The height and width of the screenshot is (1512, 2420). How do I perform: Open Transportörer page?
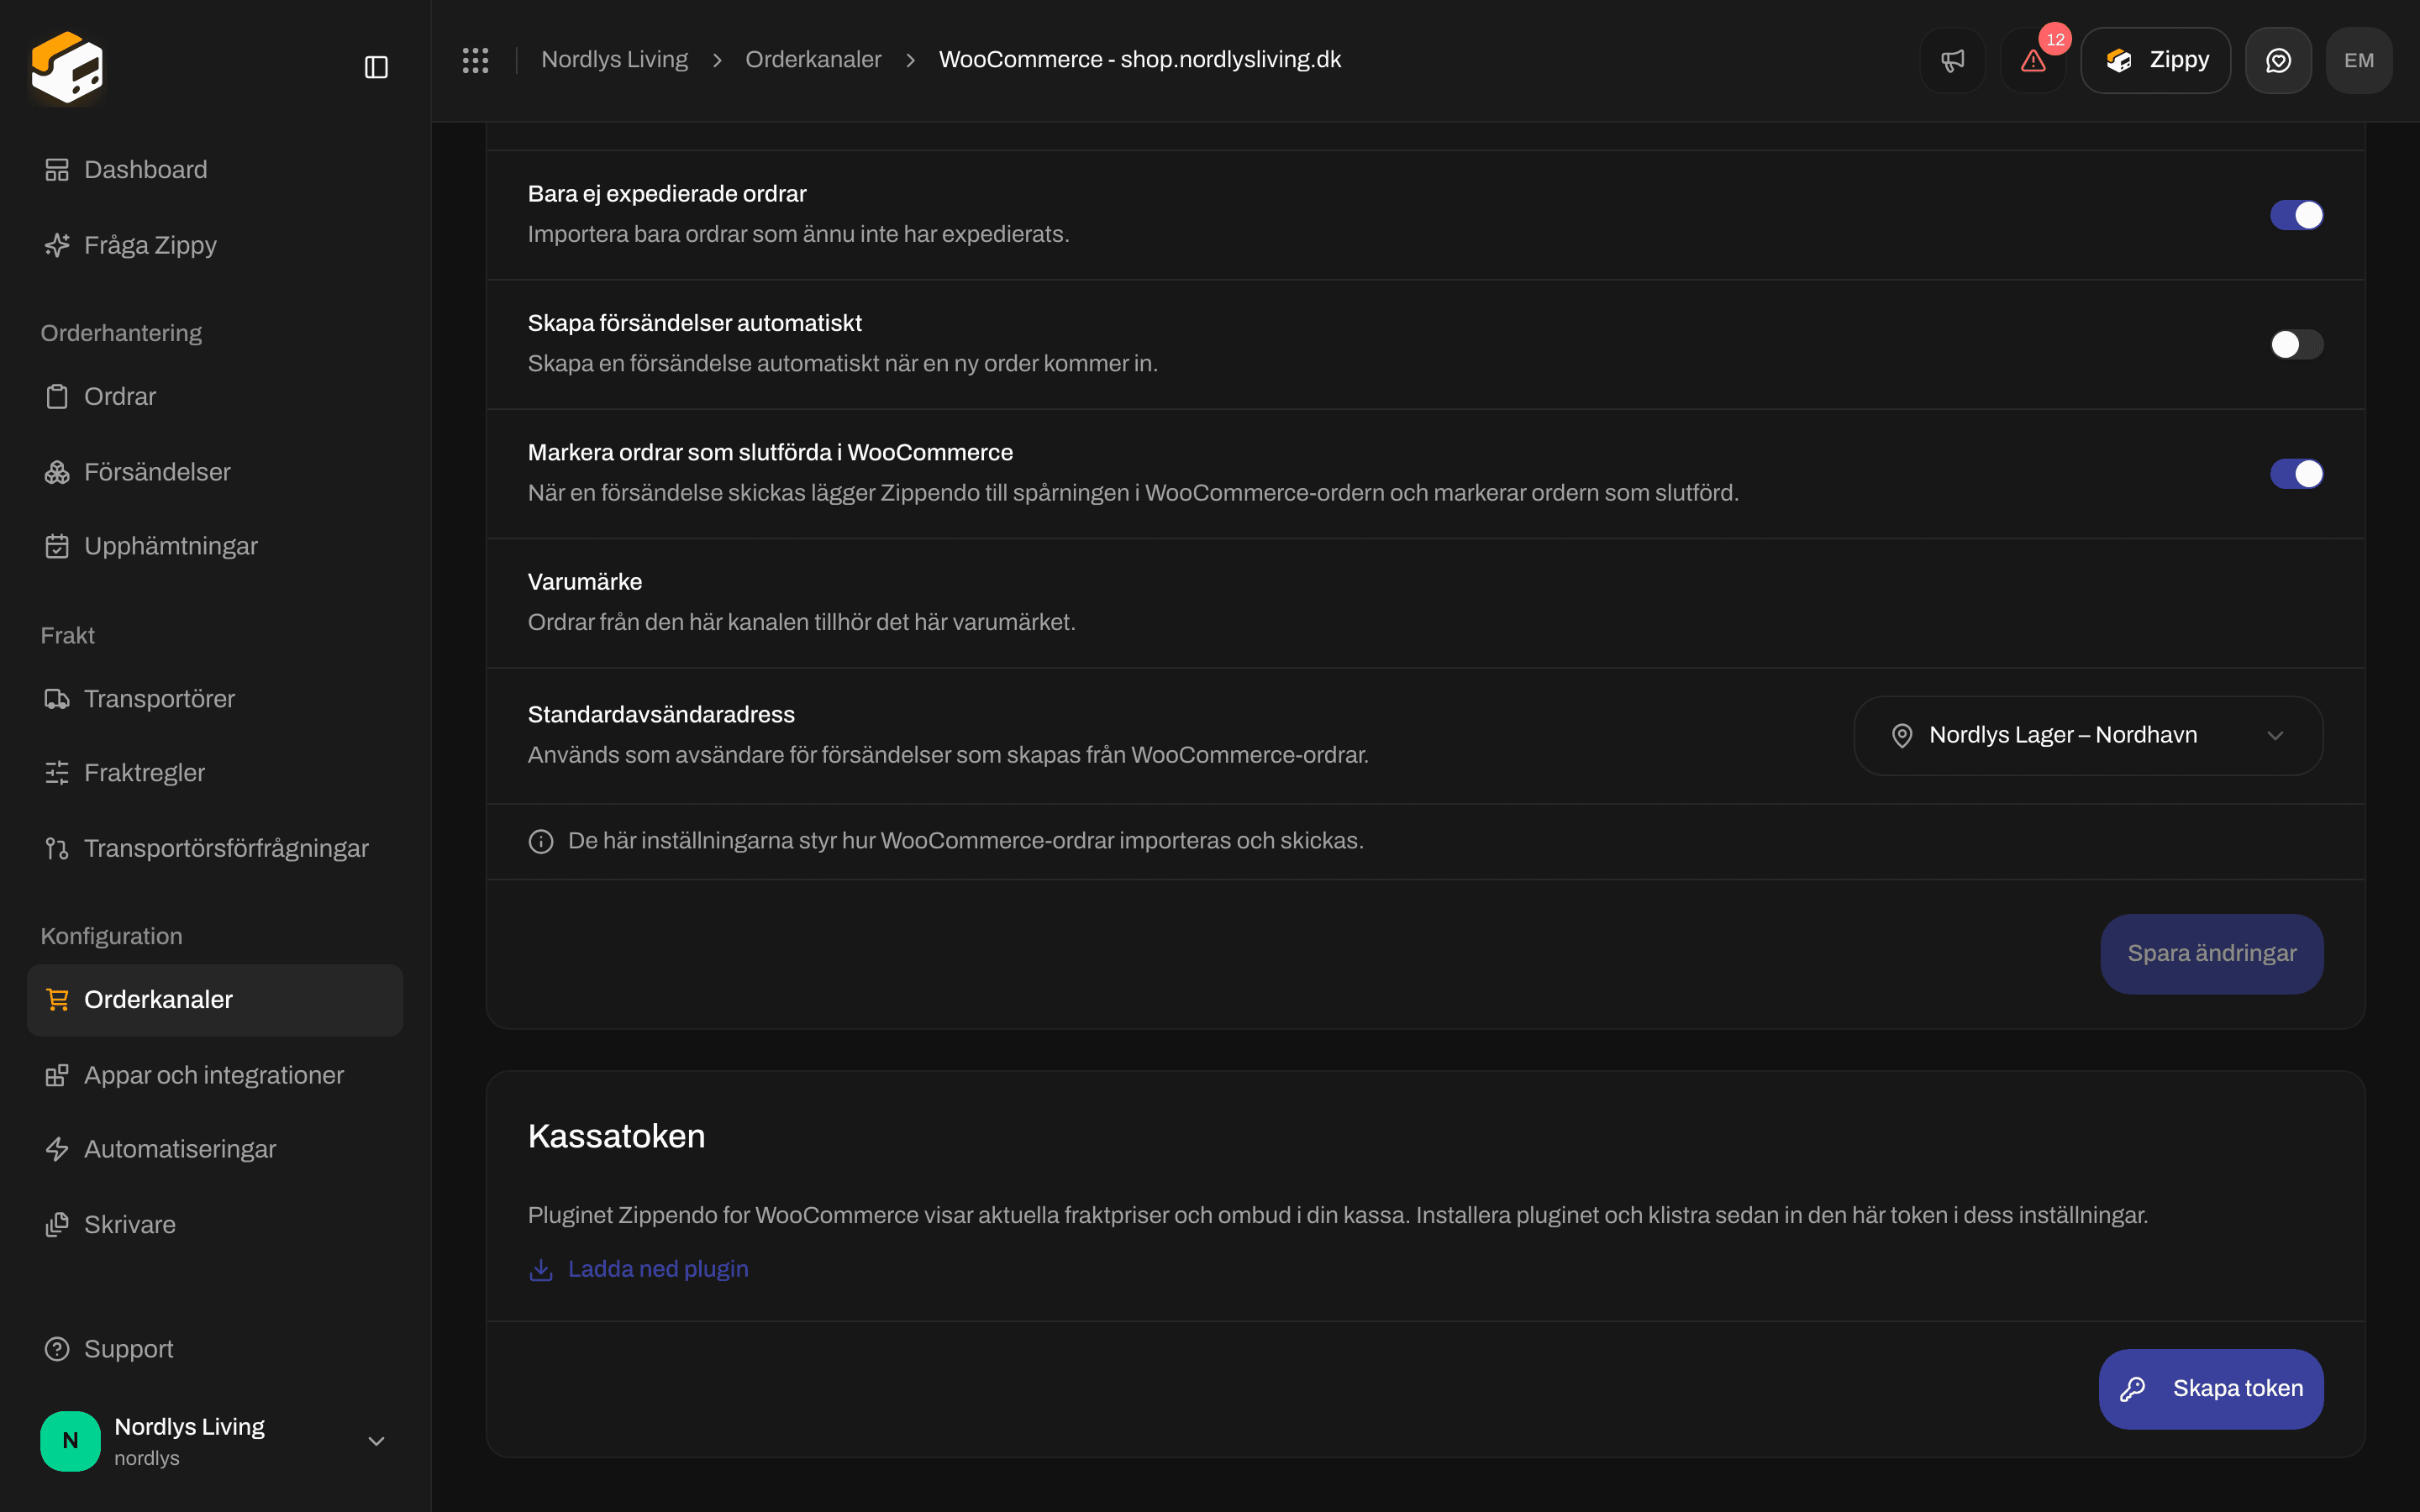point(215,699)
